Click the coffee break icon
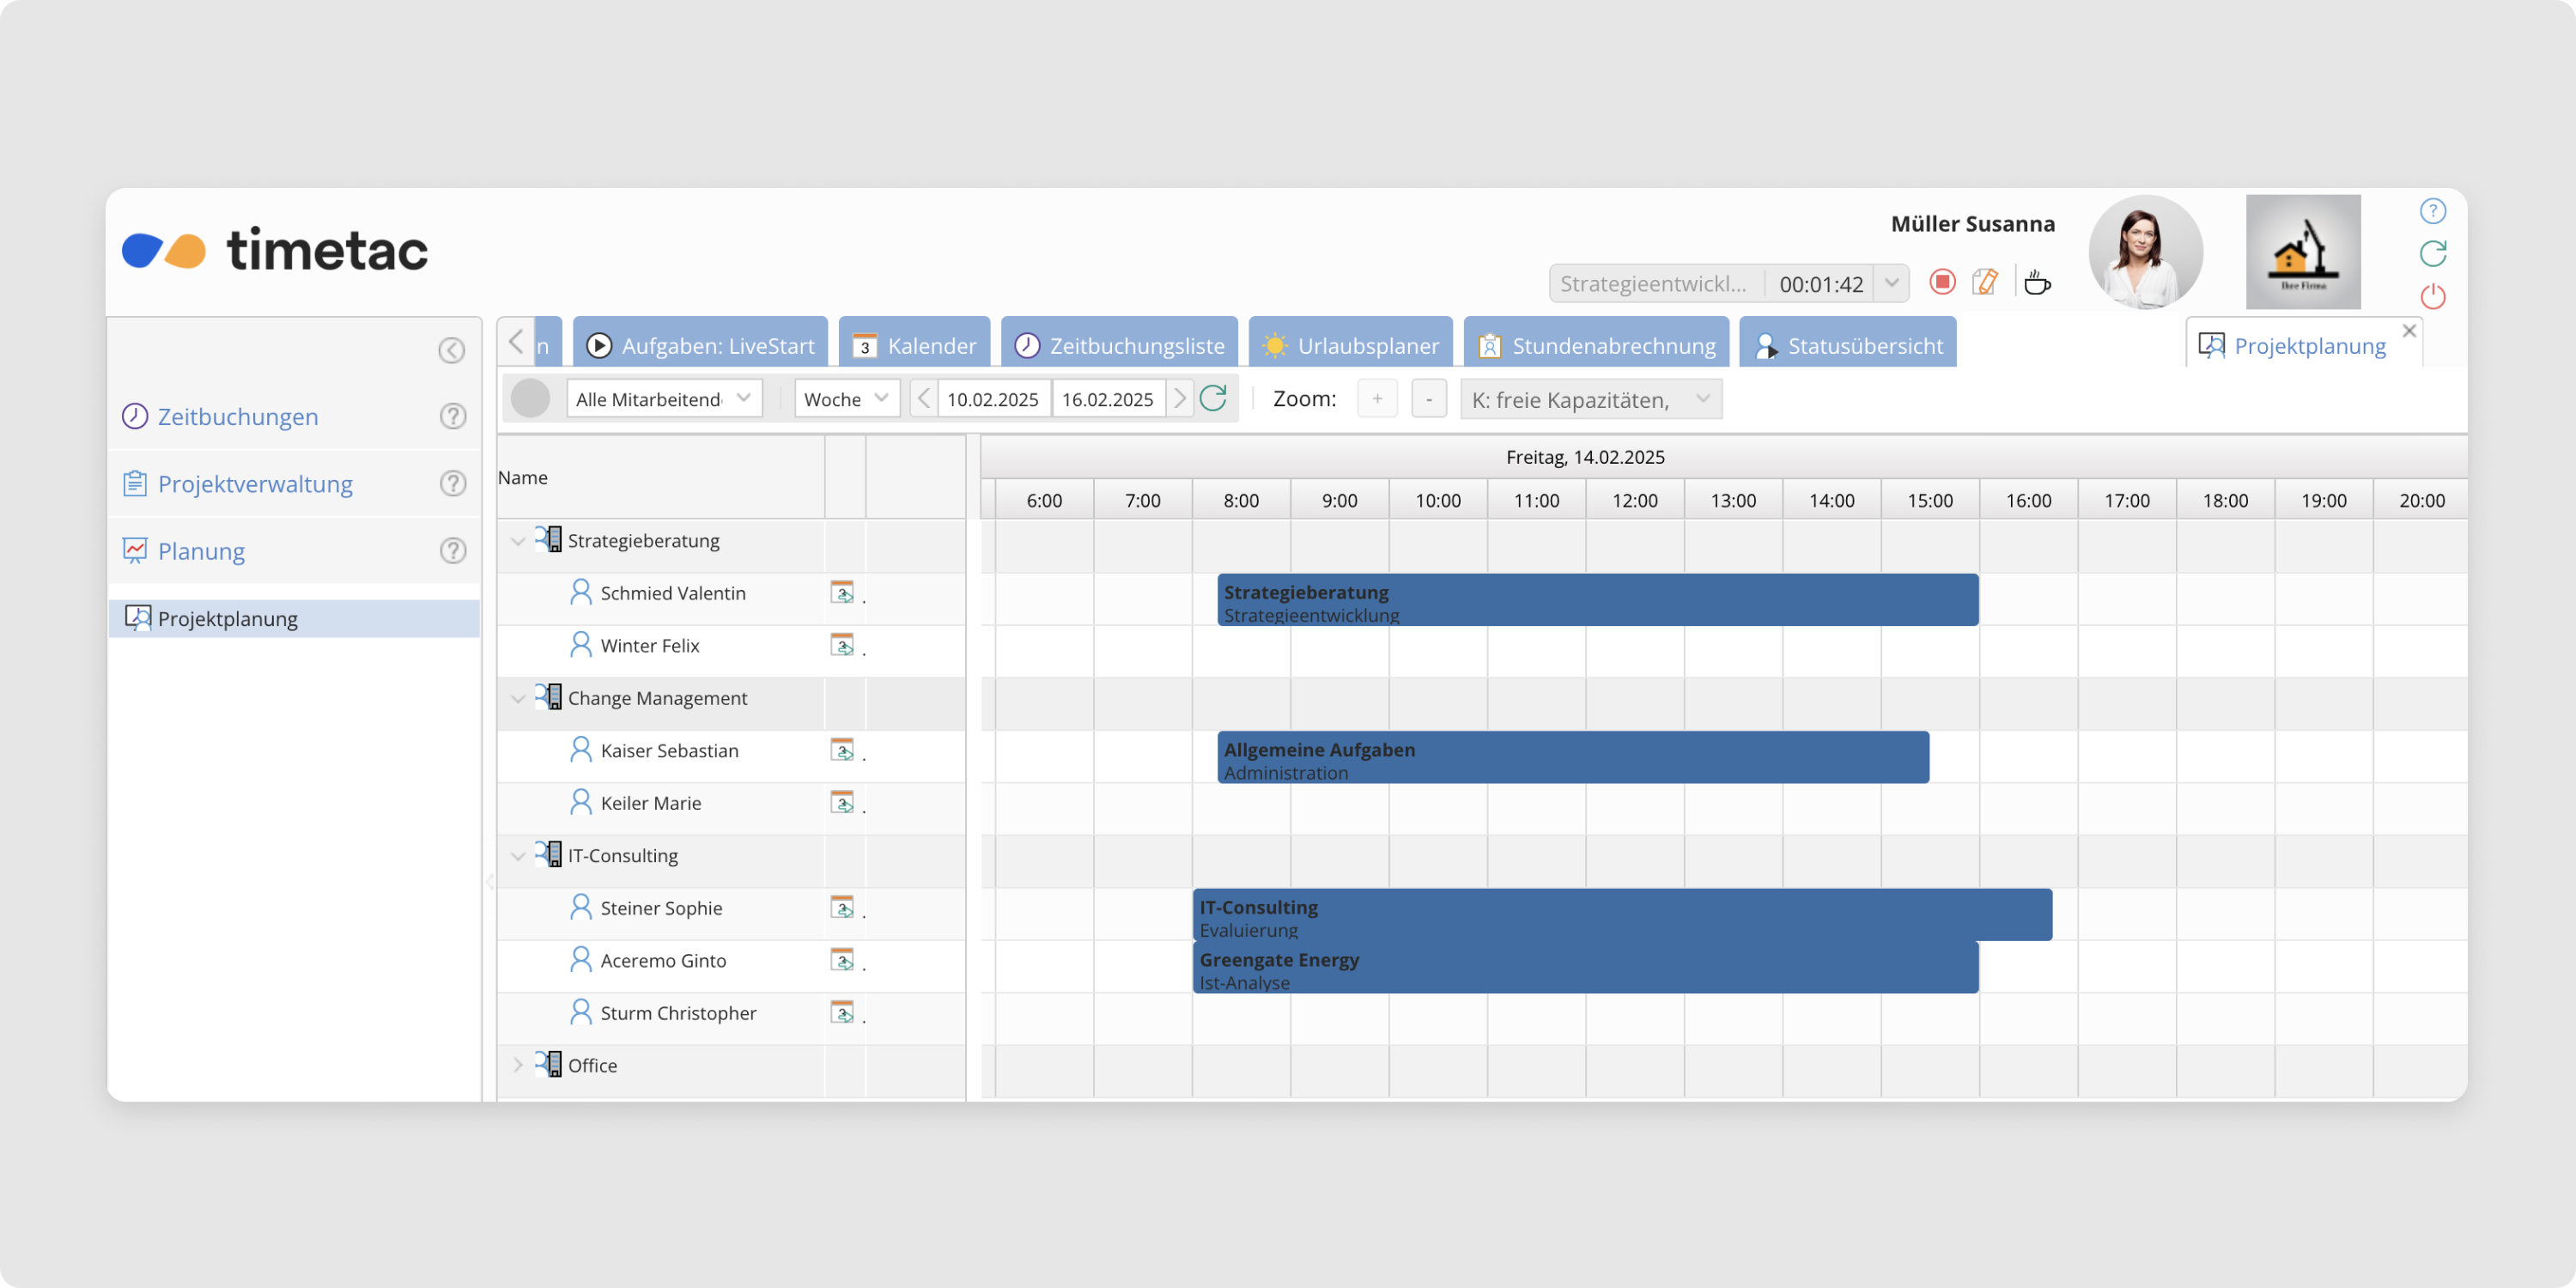 click(2036, 283)
